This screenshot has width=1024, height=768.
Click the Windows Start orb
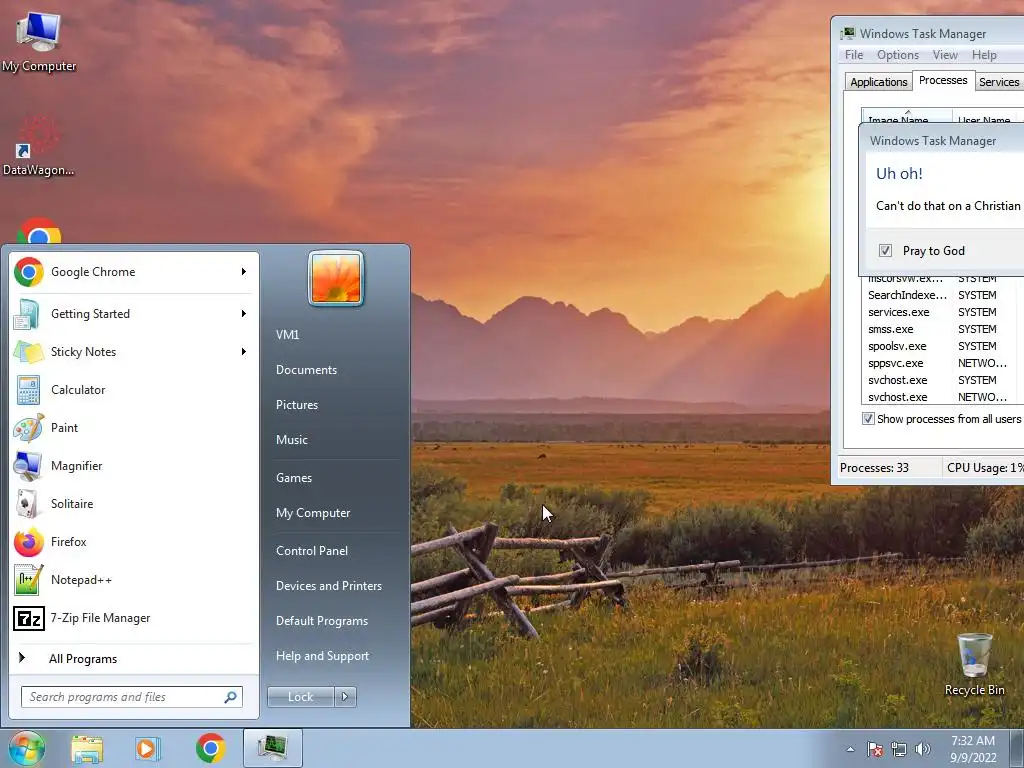(27, 748)
